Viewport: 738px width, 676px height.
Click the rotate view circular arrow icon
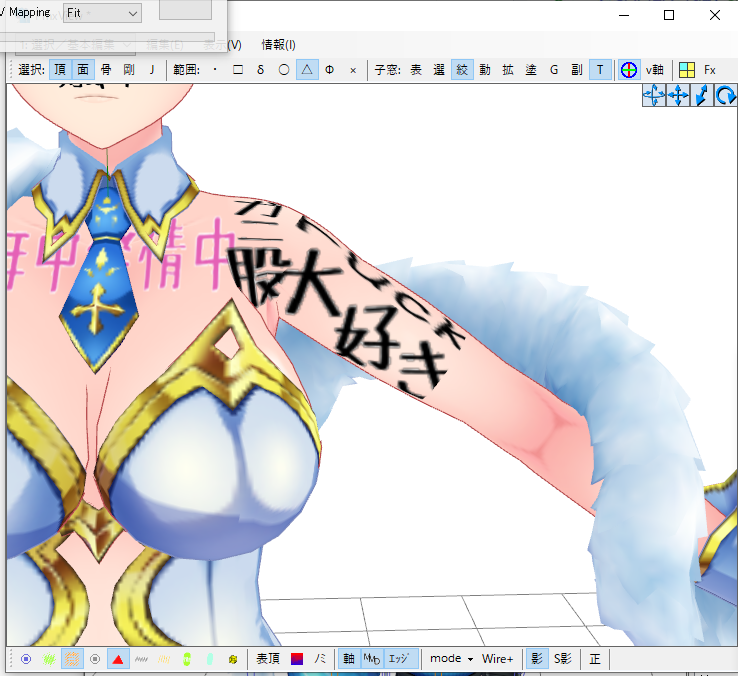pos(725,96)
